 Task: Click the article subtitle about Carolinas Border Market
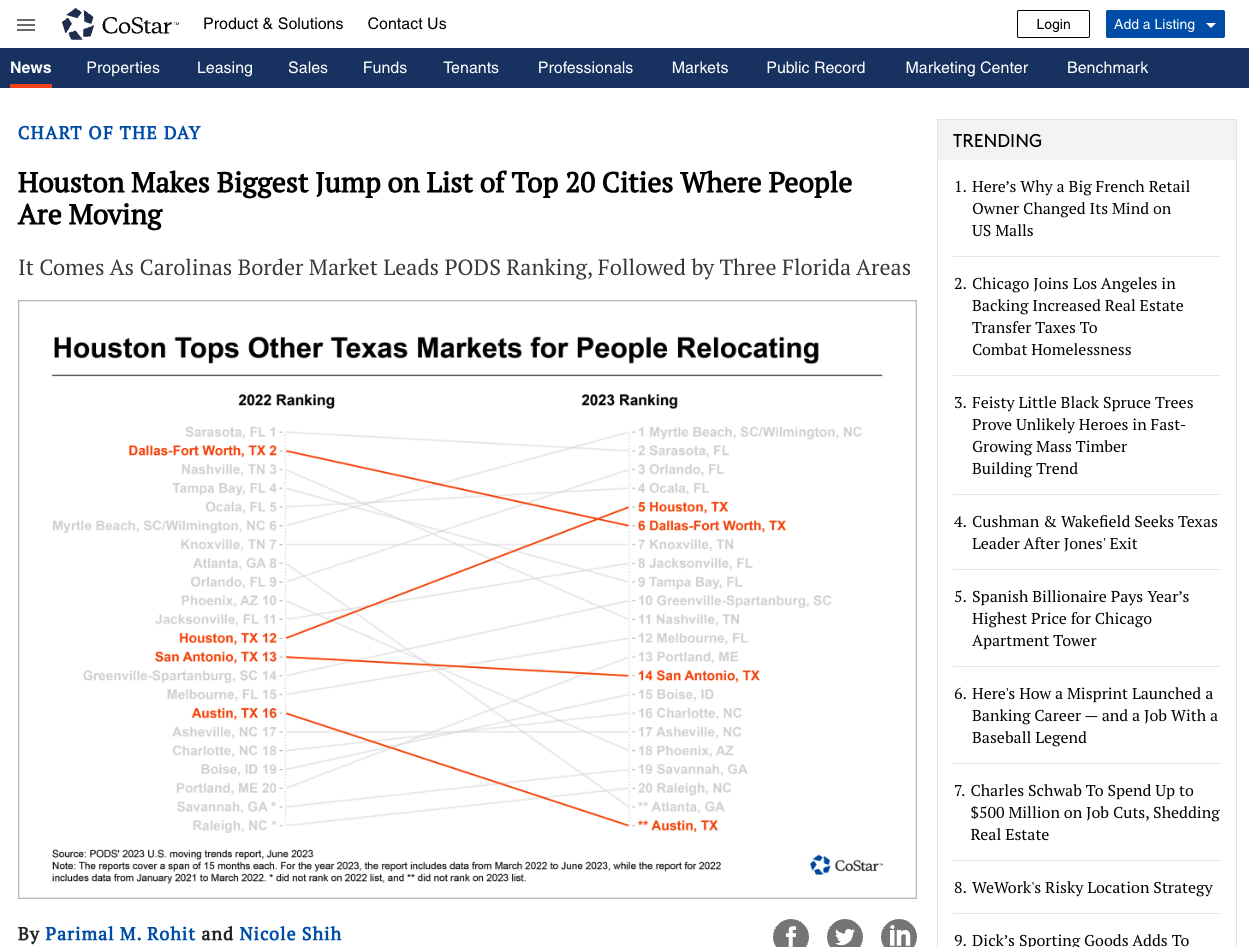[464, 268]
